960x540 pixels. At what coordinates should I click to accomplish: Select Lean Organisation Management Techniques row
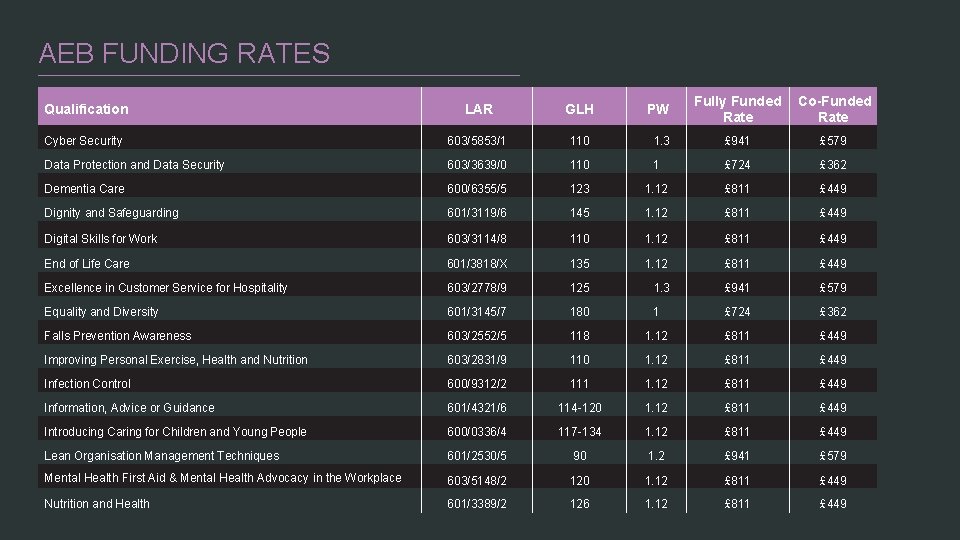pyautogui.click(x=162, y=456)
